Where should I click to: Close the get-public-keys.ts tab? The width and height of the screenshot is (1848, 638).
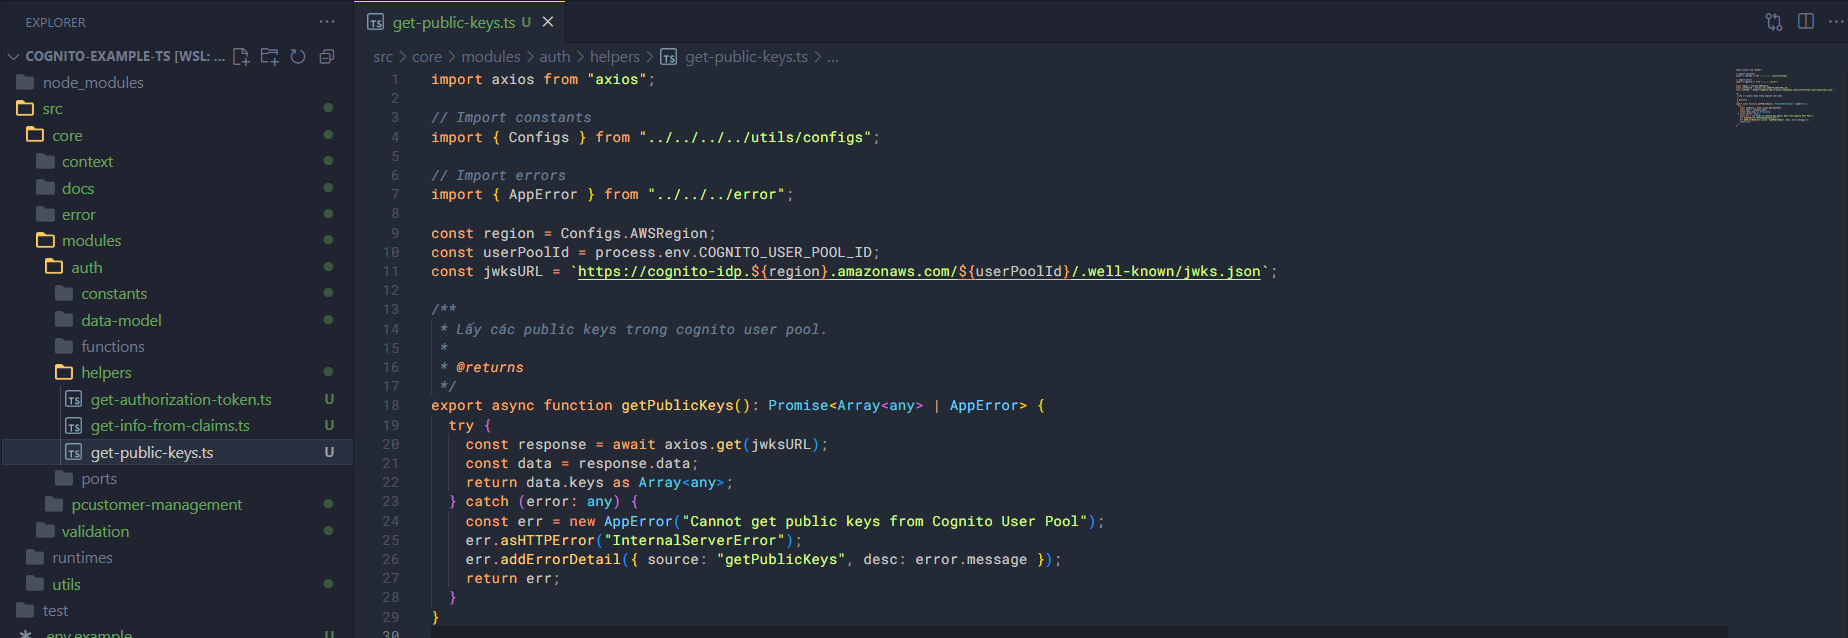click(x=548, y=22)
